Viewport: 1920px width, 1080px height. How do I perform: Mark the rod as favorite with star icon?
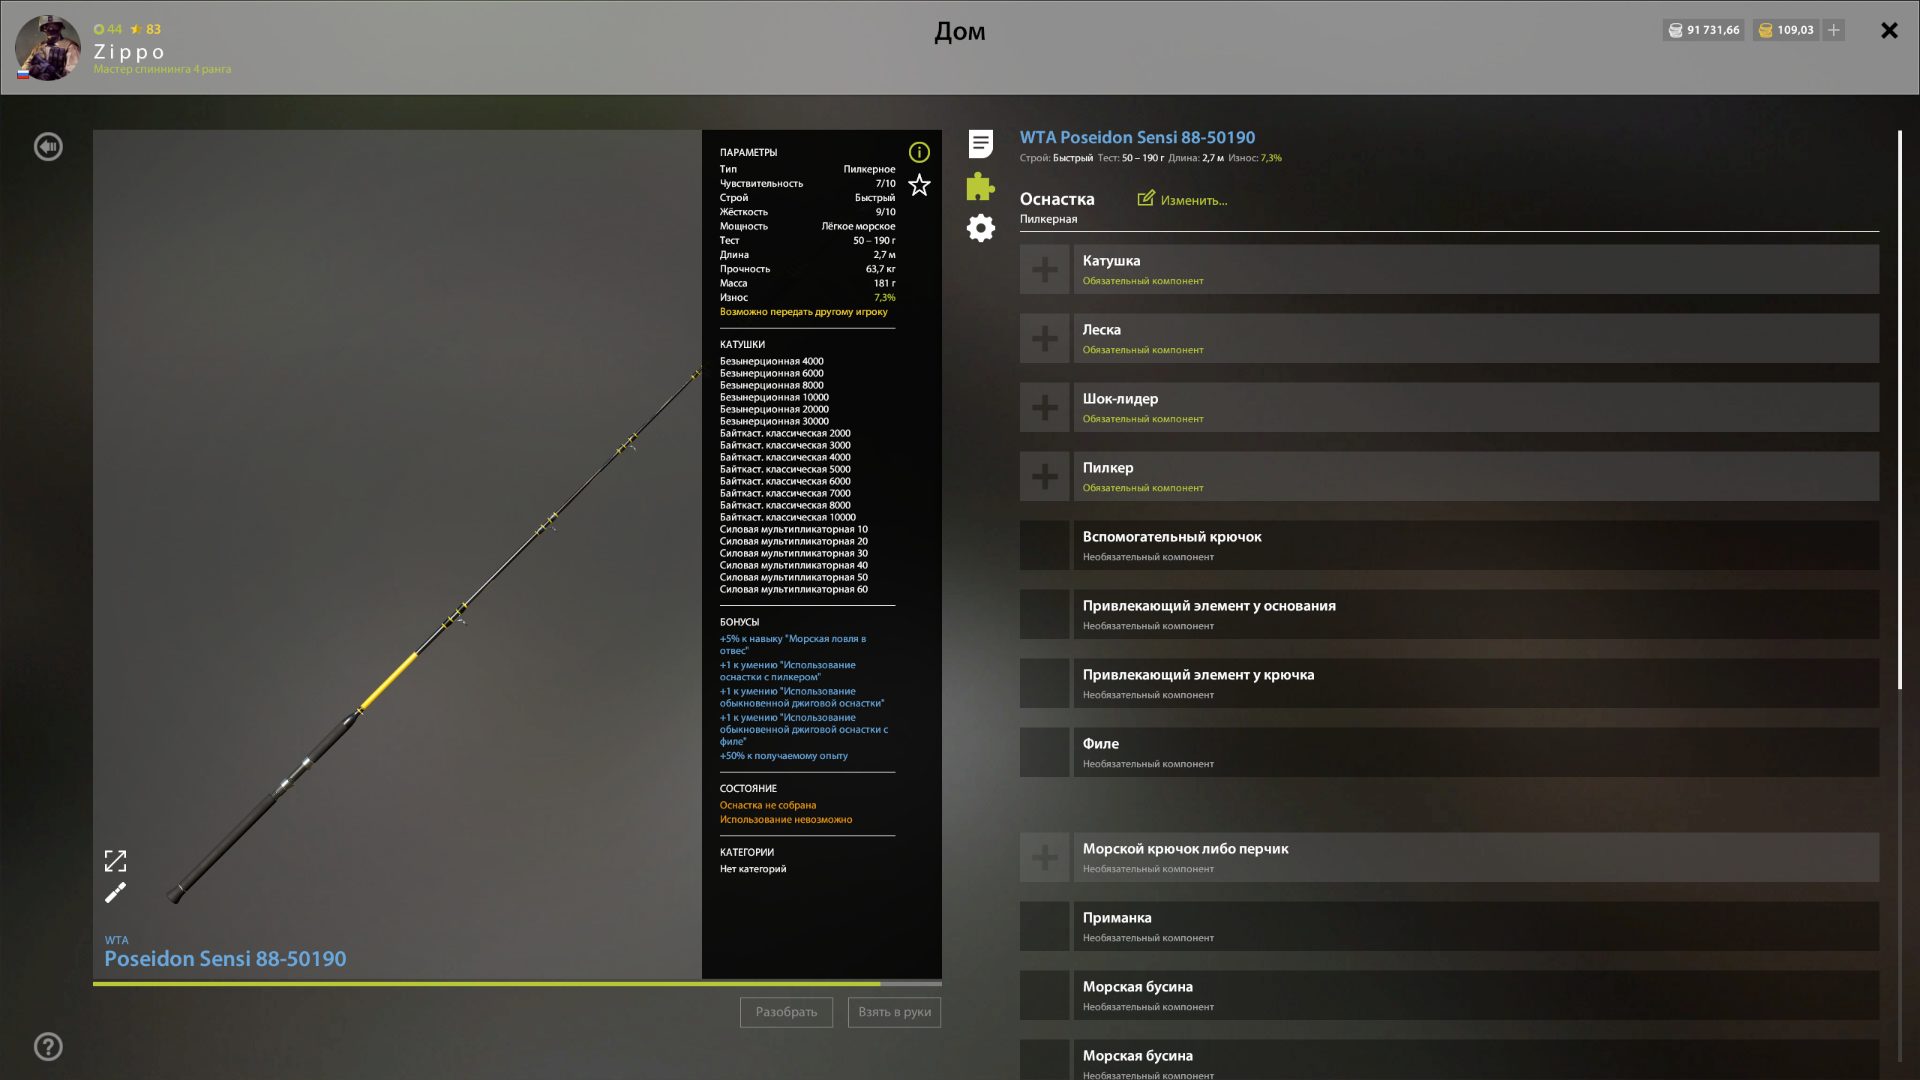coord(919,185)
